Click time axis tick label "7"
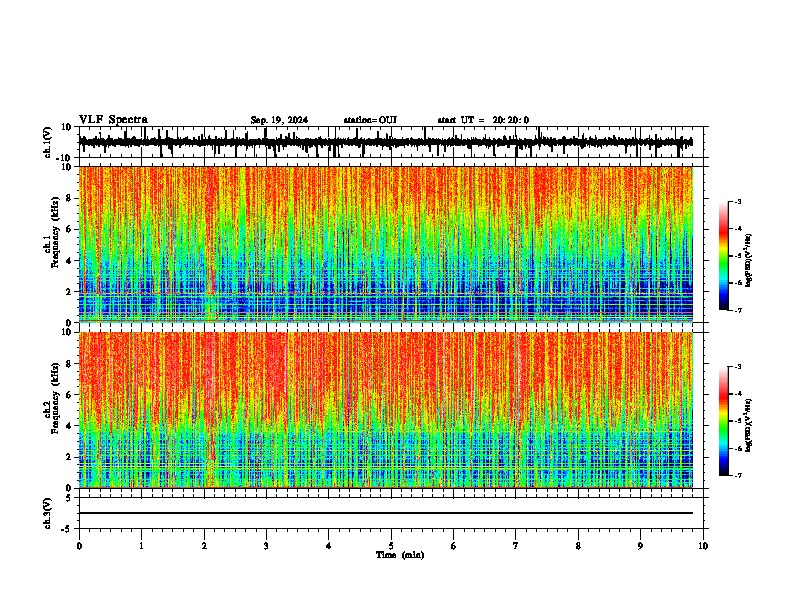The image size is (792, 612). pyautogui.click(x=516, y=546)
